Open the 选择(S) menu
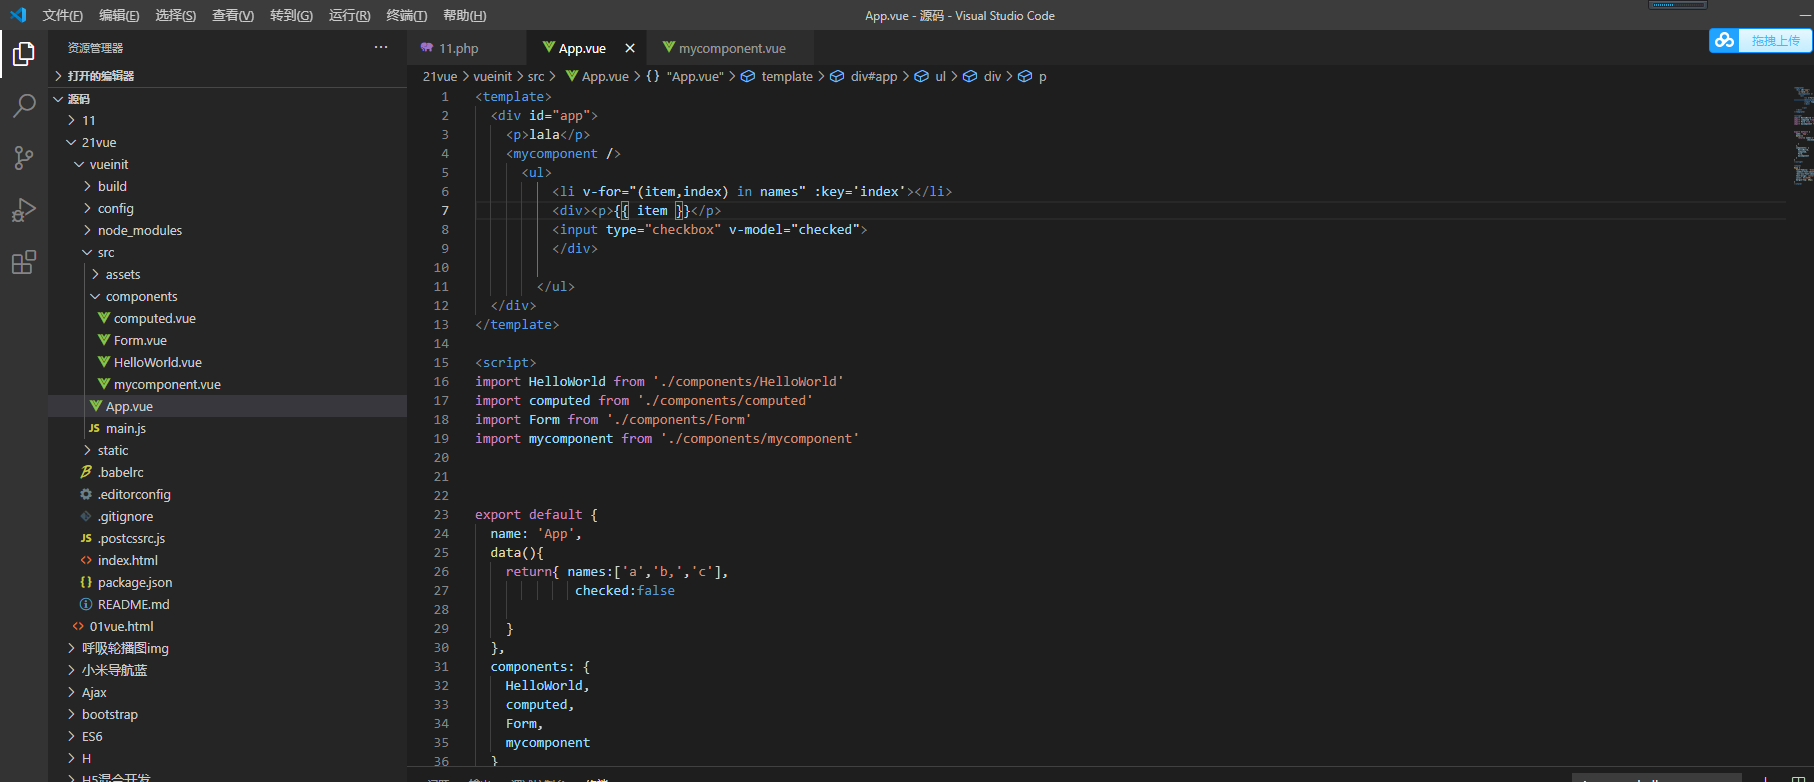Image resolution: width=1814 pixels, height=782 pixels. point(176,15)
